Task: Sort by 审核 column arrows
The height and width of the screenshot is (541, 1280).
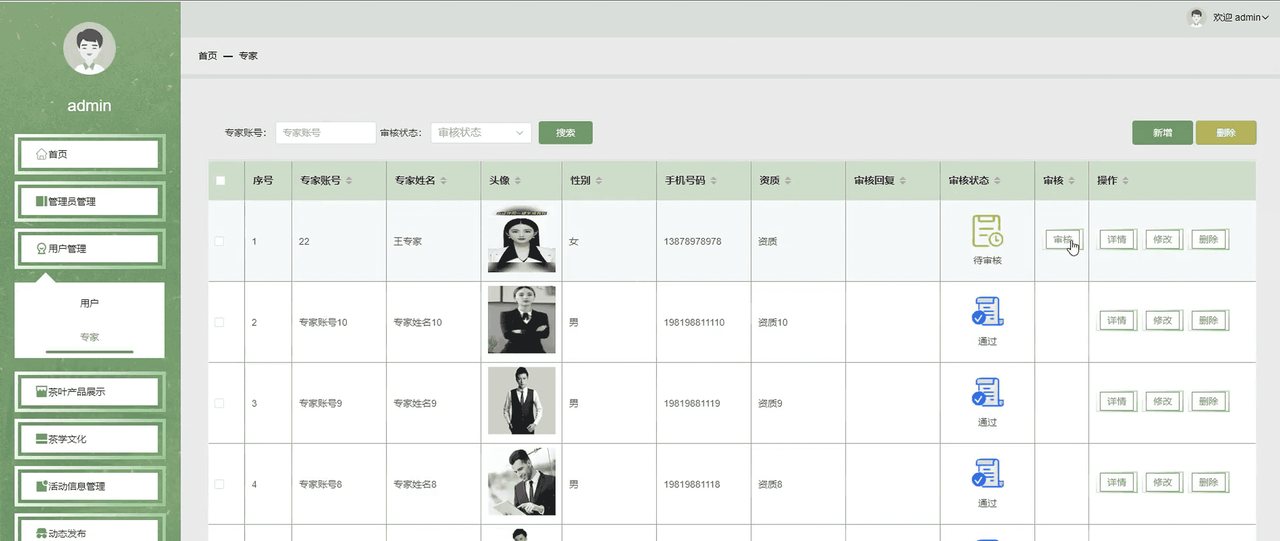Action: pos(1072,181)
